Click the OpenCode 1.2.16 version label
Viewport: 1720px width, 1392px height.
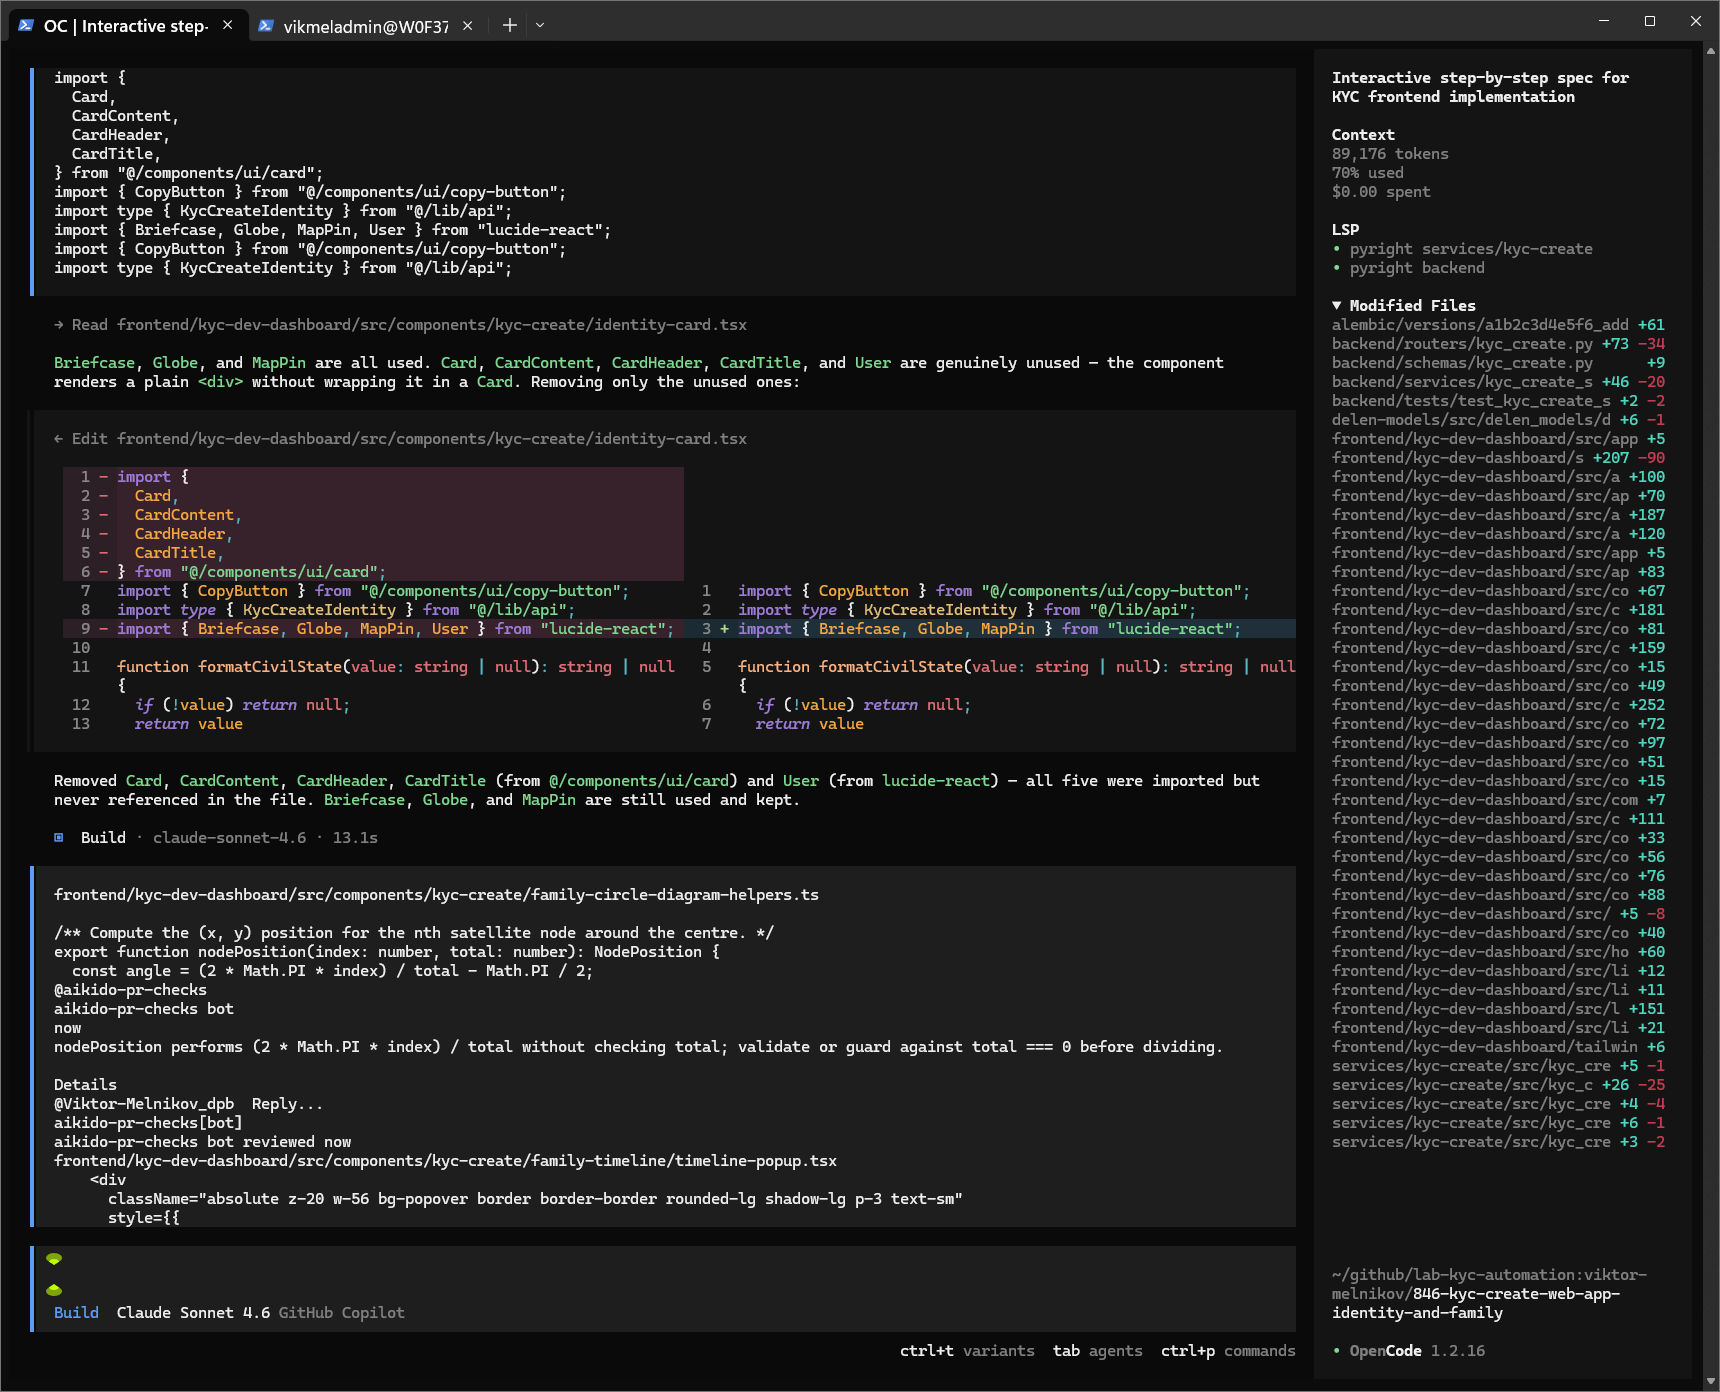point(1417,1351)
